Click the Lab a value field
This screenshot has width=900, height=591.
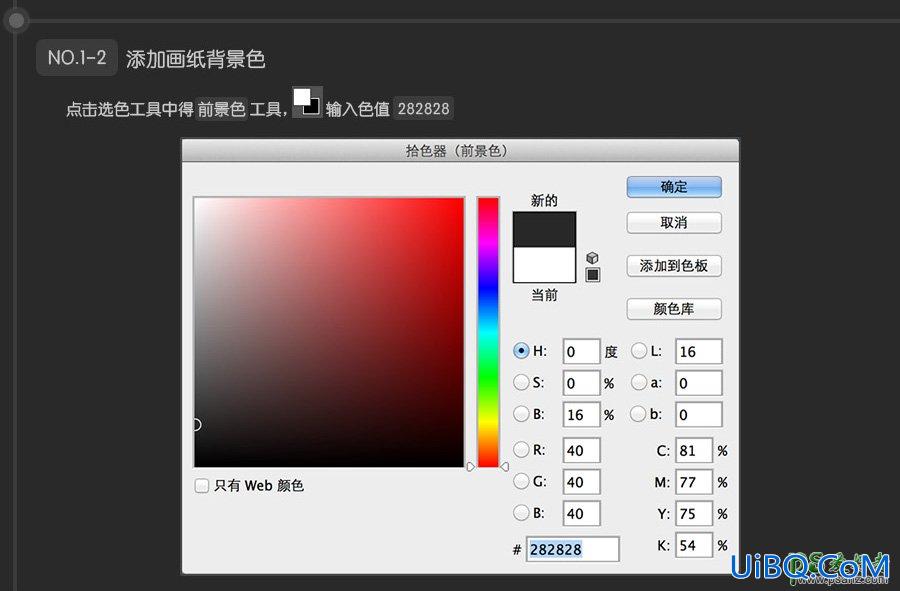point(699,383)
